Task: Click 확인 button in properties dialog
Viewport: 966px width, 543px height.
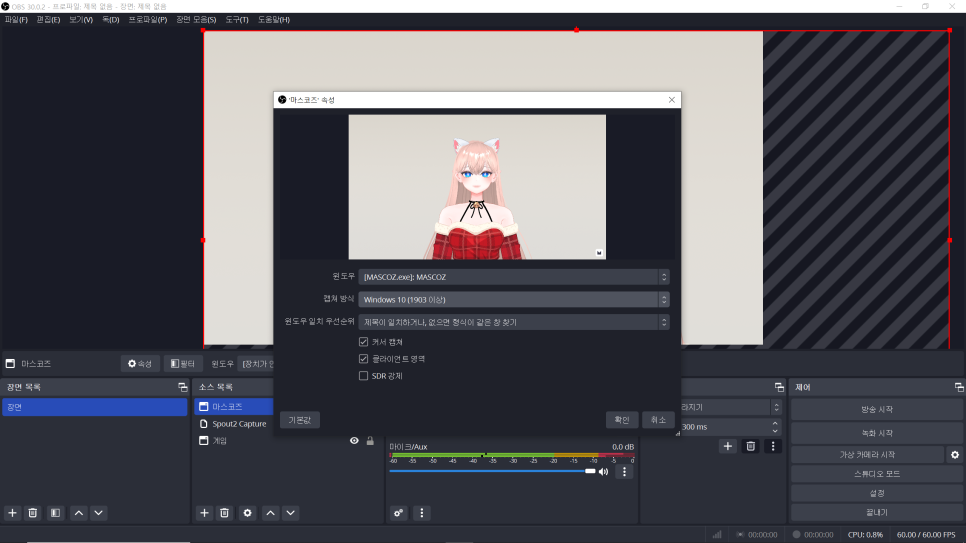Action: [622, 420]
